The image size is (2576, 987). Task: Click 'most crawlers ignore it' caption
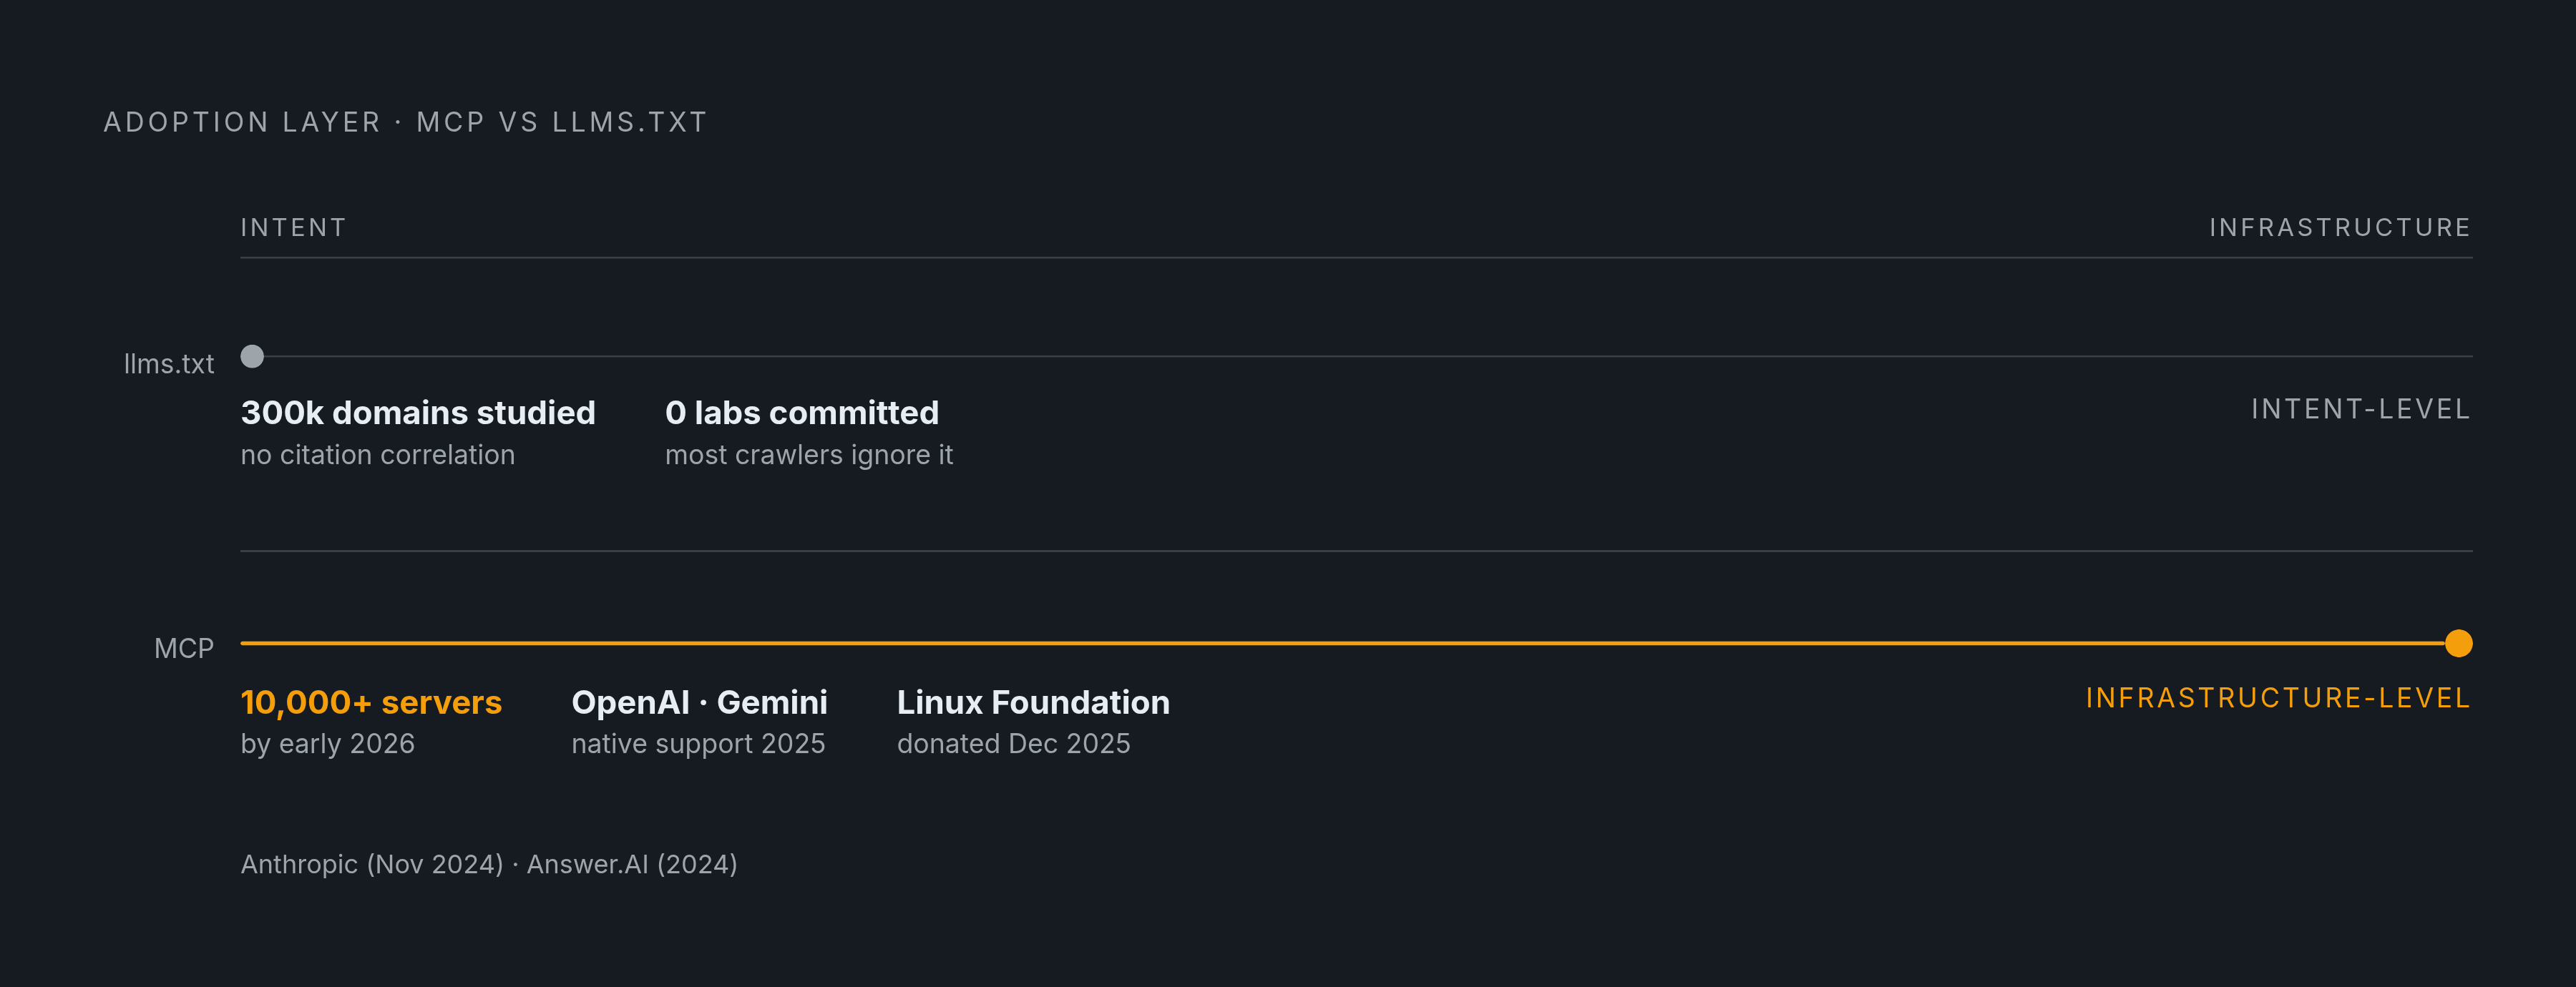[809, 455]
